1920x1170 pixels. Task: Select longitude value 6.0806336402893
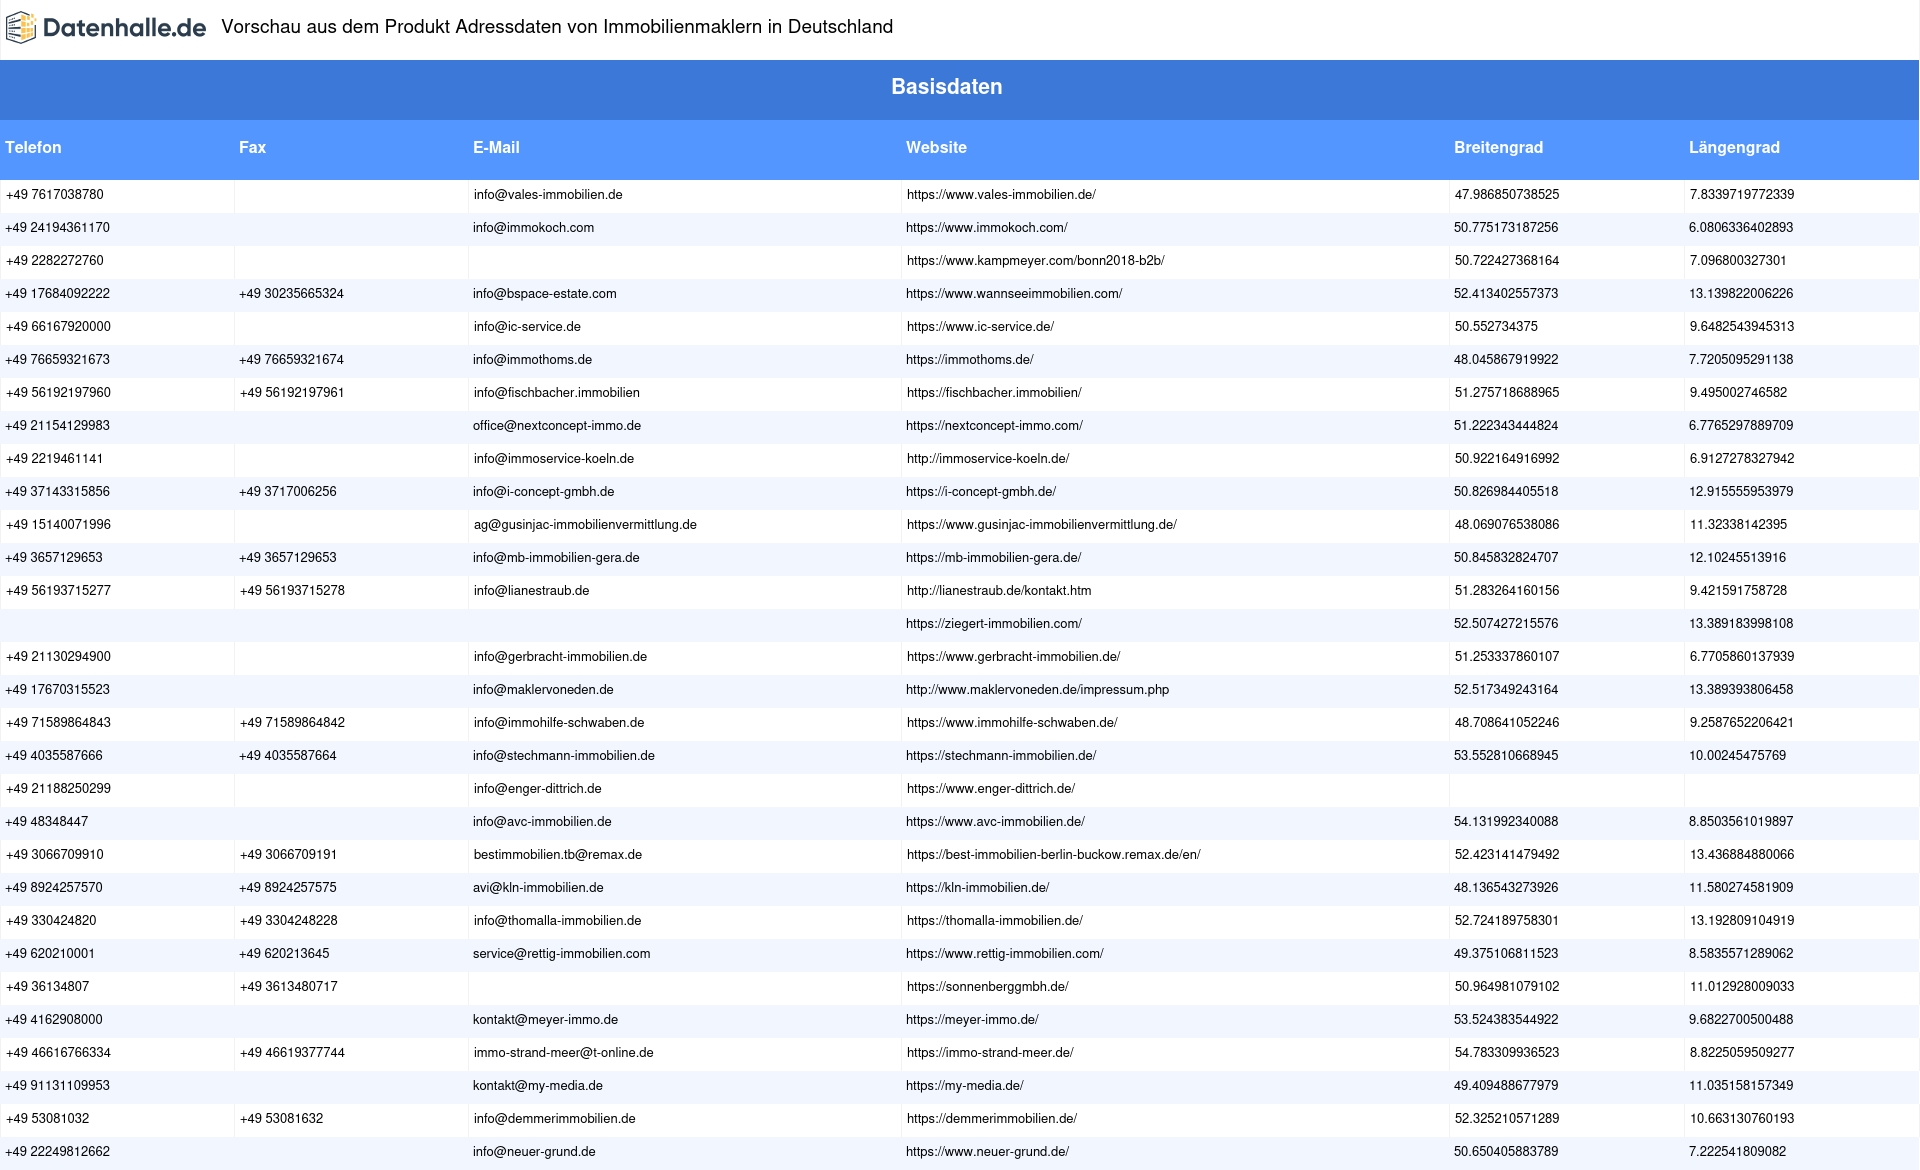[1741, 228]
